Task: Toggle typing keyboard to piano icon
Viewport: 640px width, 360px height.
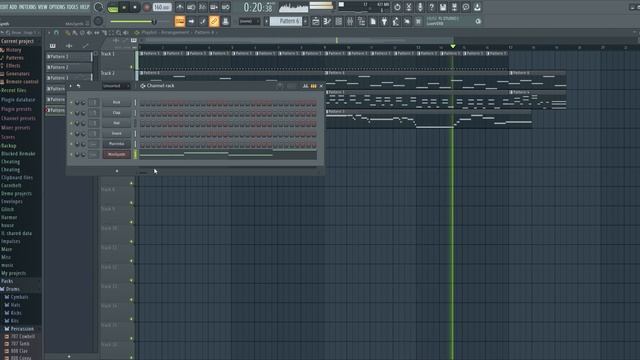Action: tap(180, 21)
